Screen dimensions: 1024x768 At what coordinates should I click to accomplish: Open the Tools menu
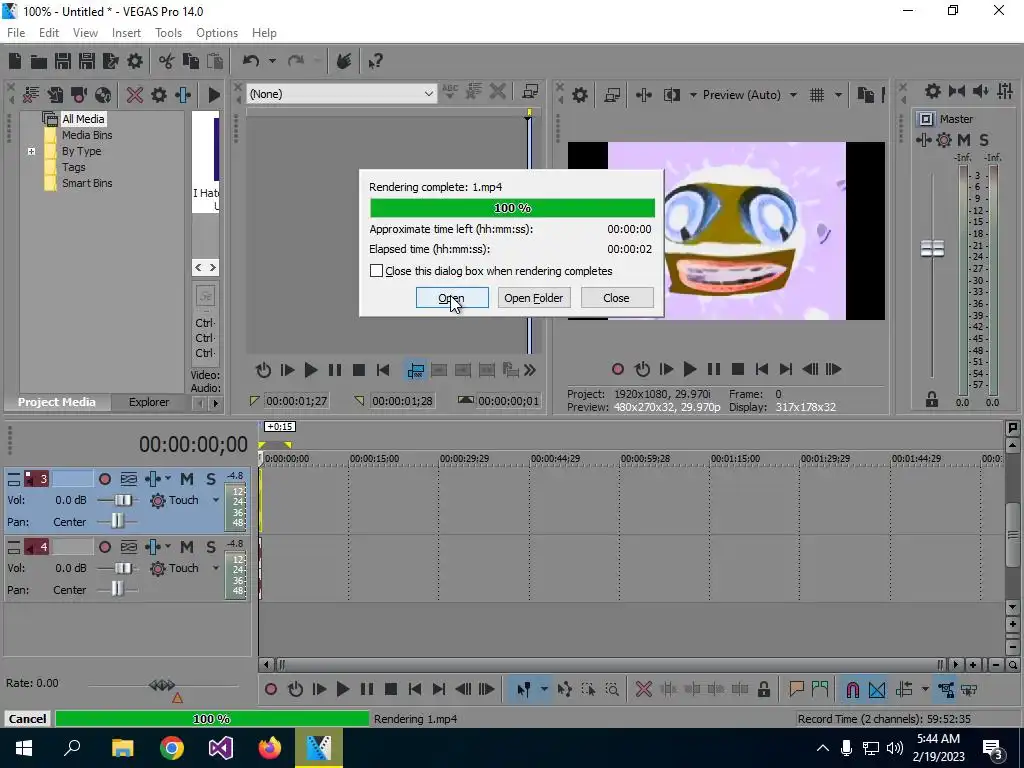pos(168,33)
